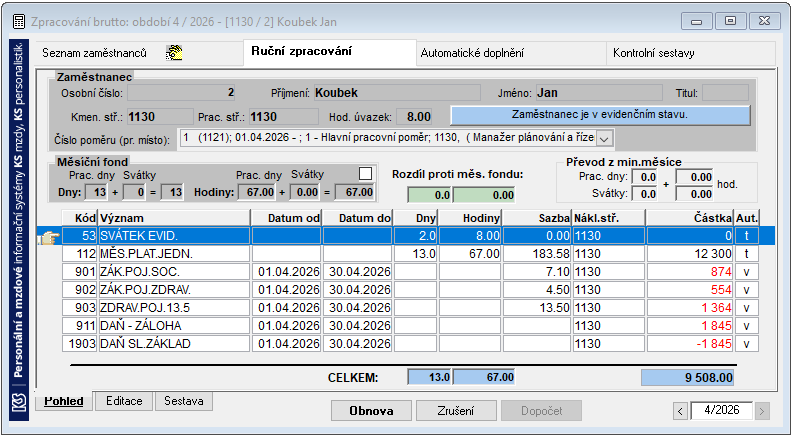
Task: Select the MĚS.PLAT.JEDN. row
Action: click(410, 254)
